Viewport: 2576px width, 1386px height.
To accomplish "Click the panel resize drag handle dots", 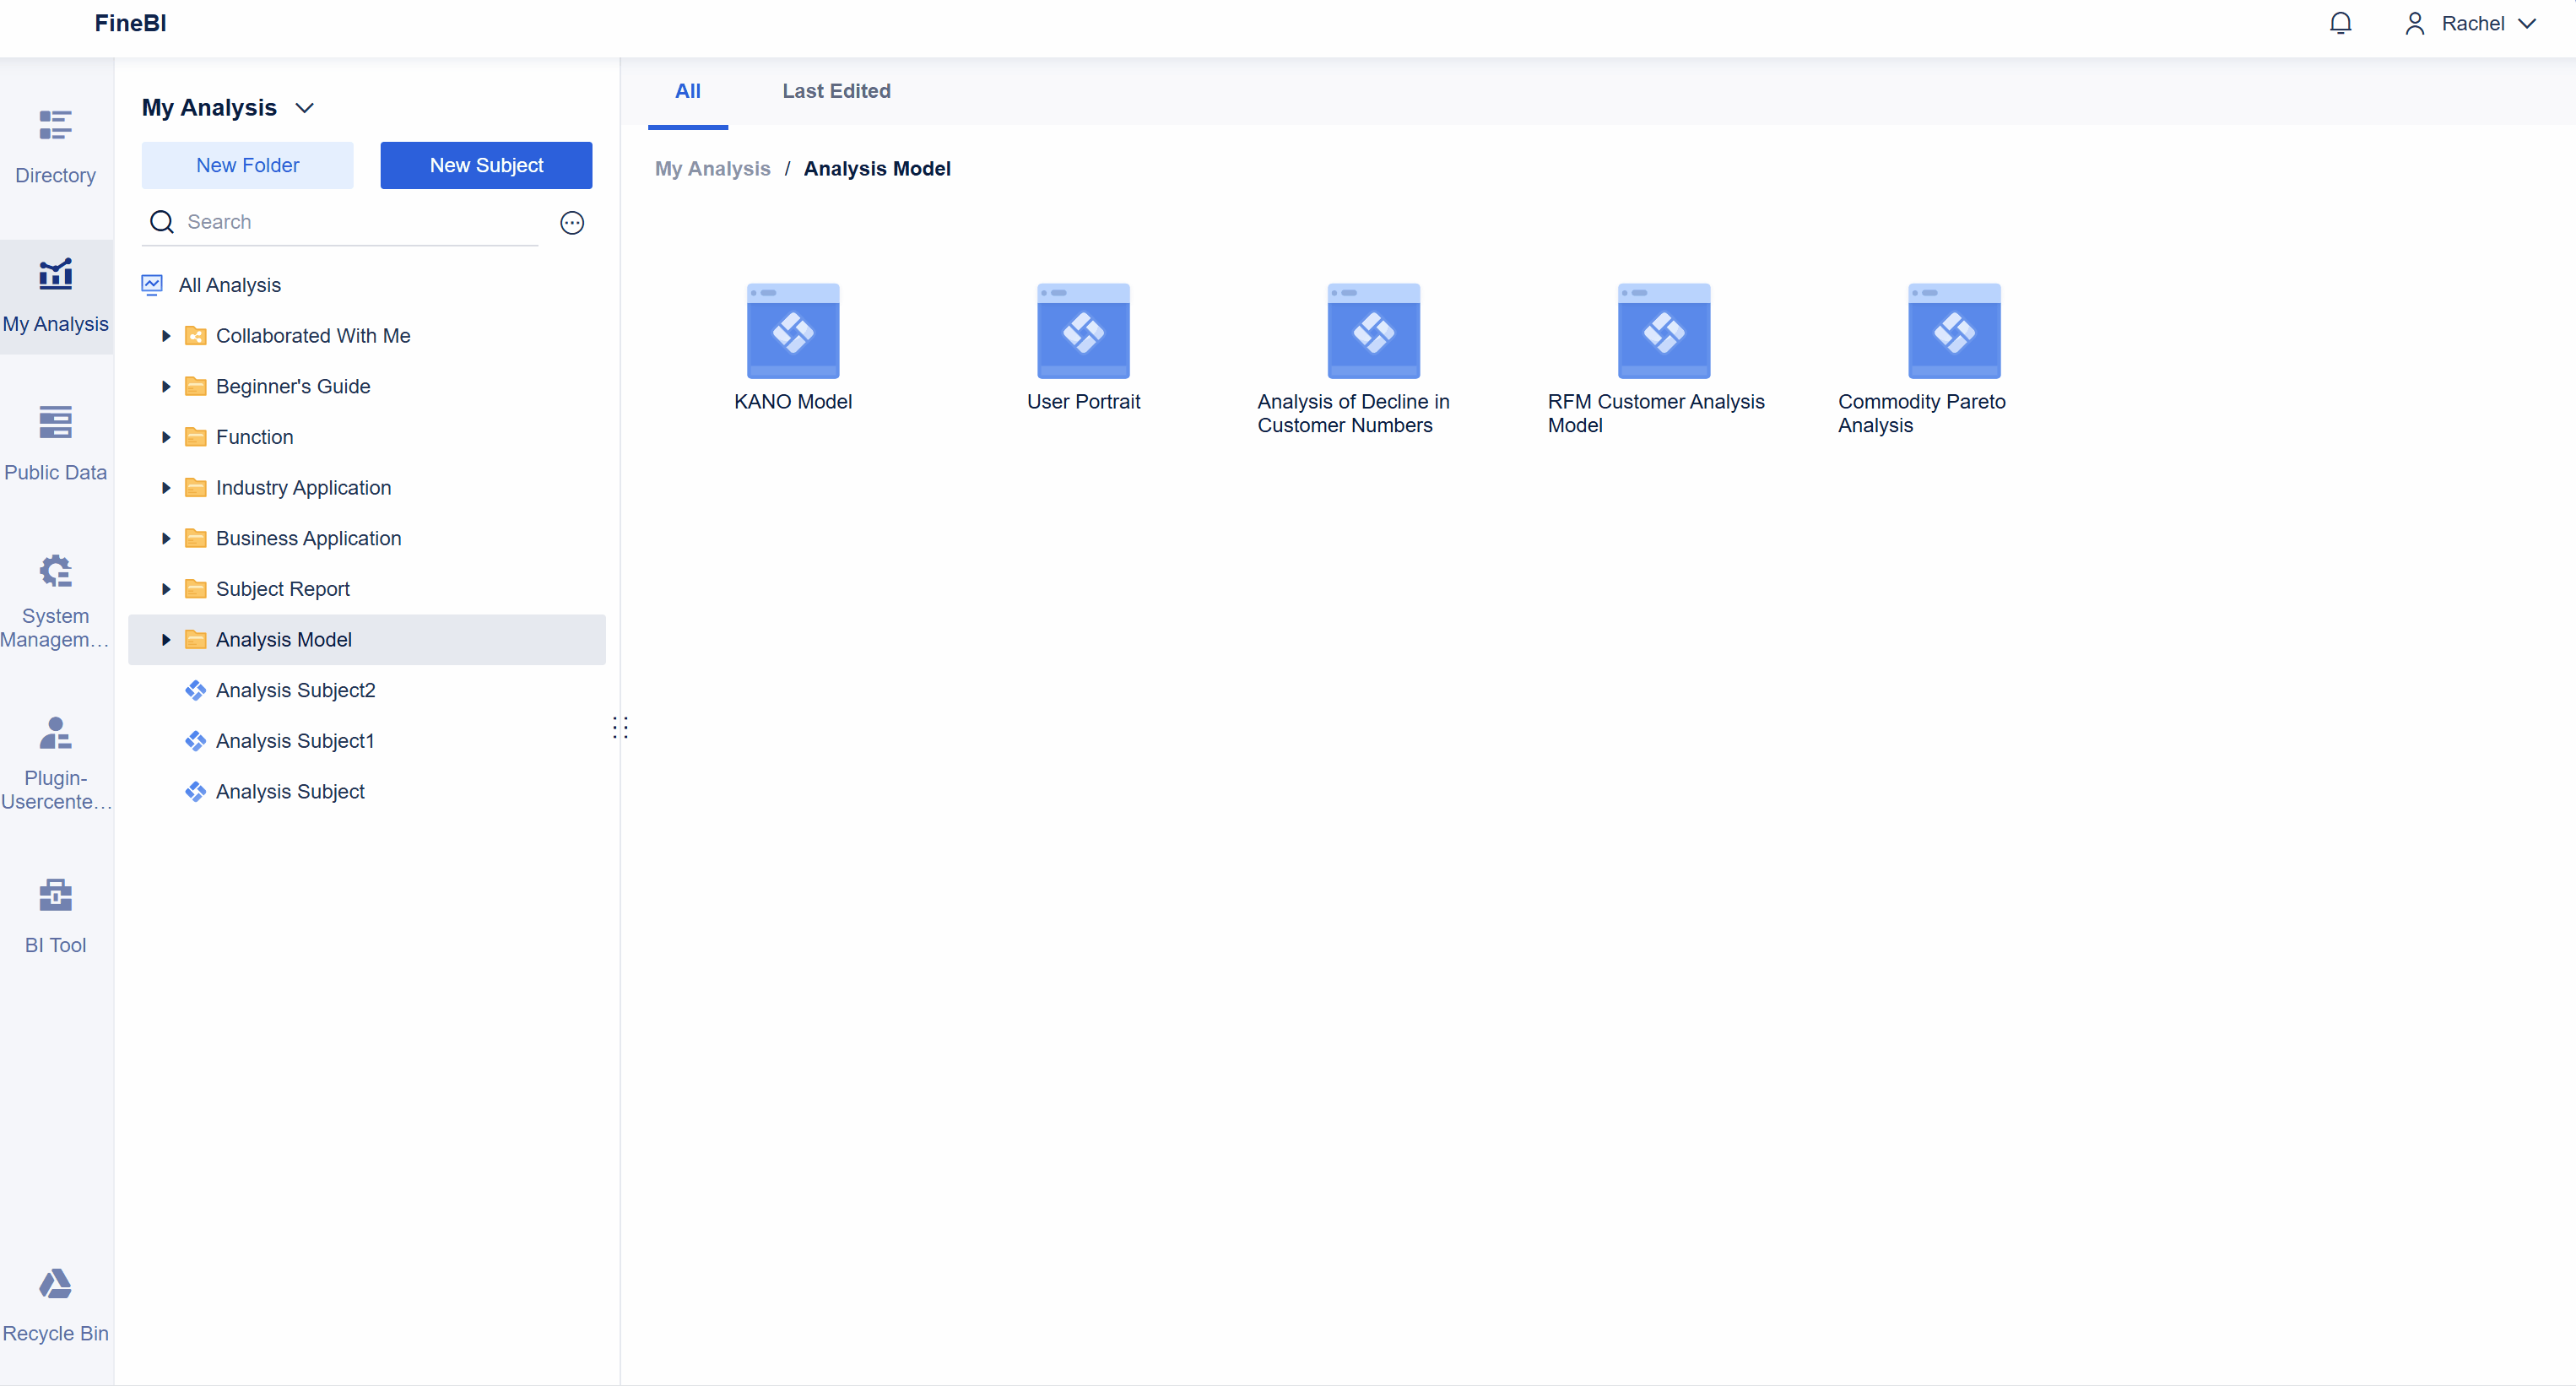I will coord(620,728).
